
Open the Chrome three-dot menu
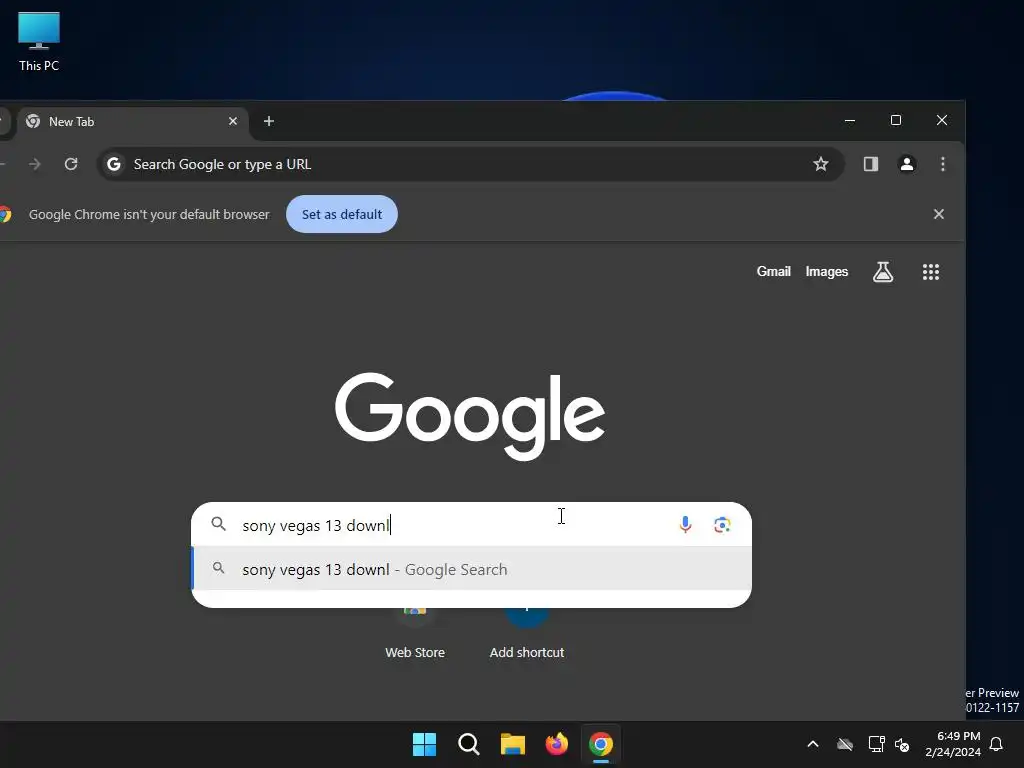tap(942, 164)
